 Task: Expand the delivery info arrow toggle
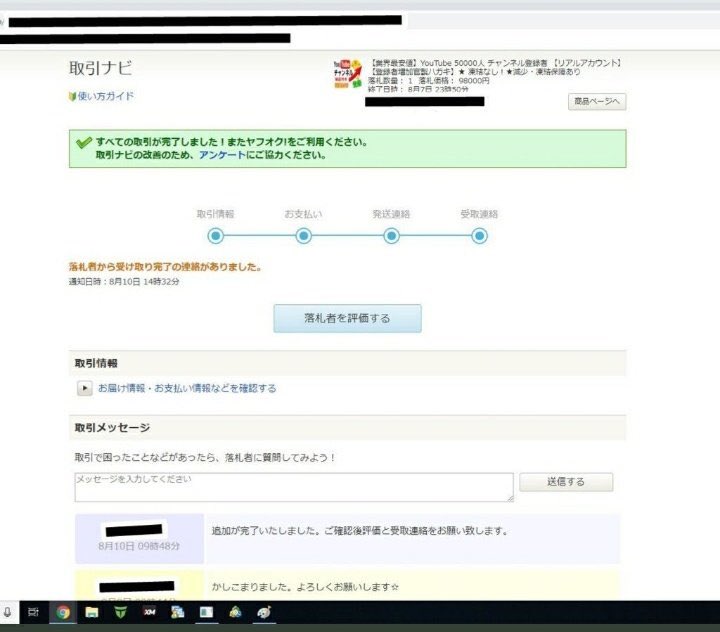[84, 388]
